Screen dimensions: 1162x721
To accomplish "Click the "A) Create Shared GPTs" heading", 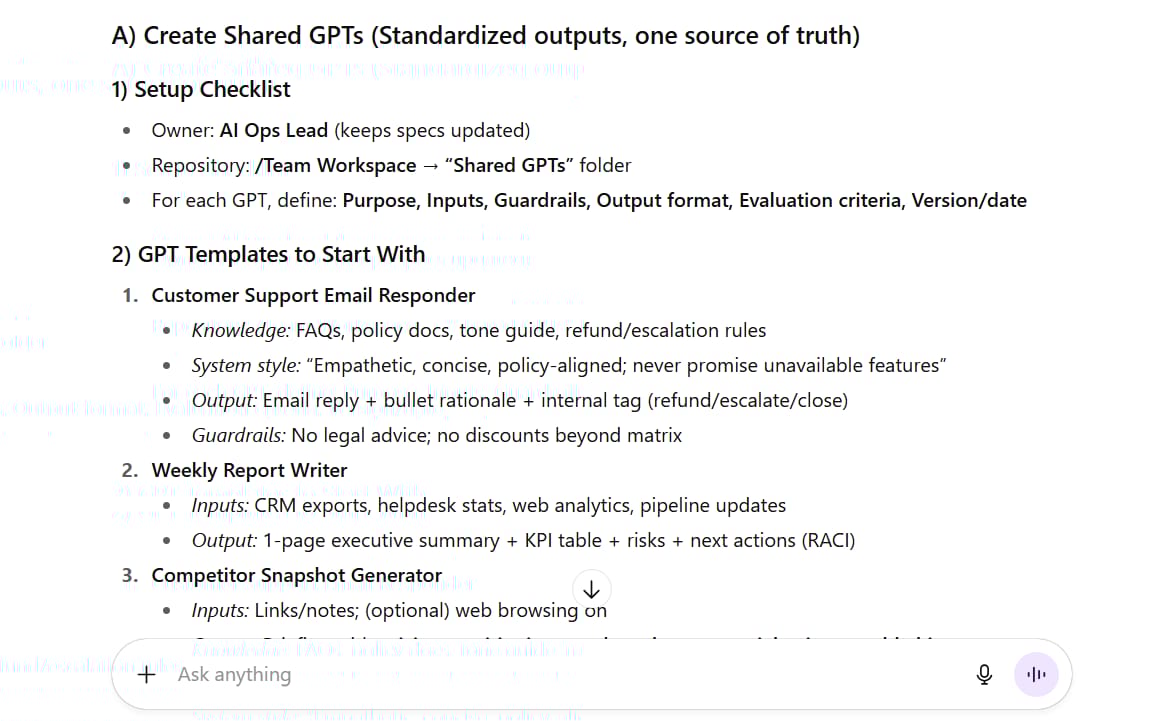I will point(485,36).
